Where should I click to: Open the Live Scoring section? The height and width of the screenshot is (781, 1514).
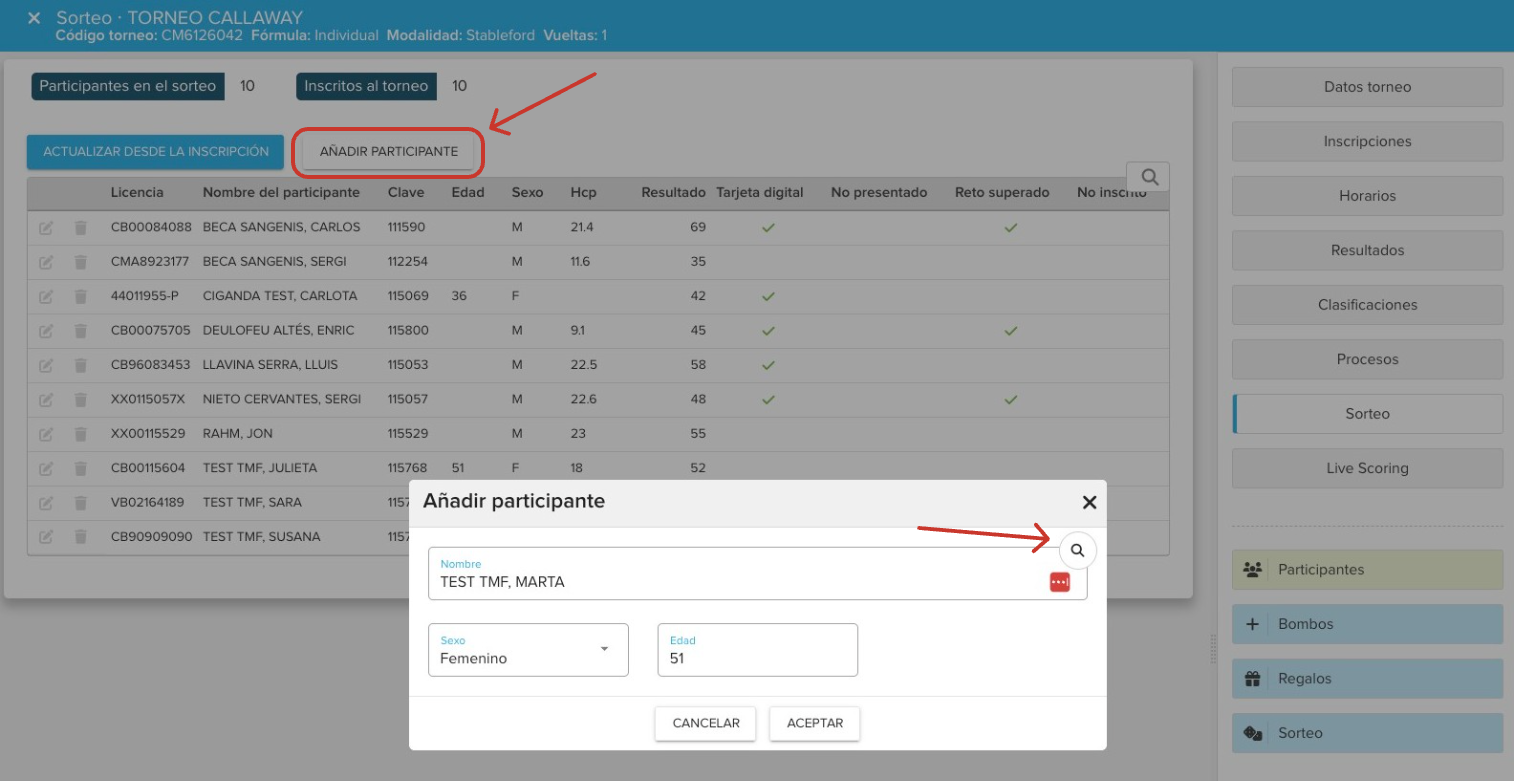(1367, 468)
